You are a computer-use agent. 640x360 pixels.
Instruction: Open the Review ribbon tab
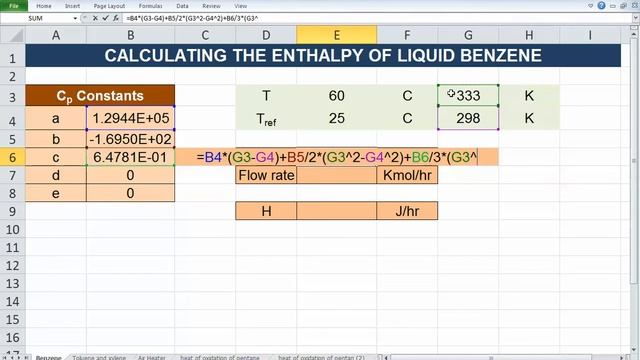(211, 6)
